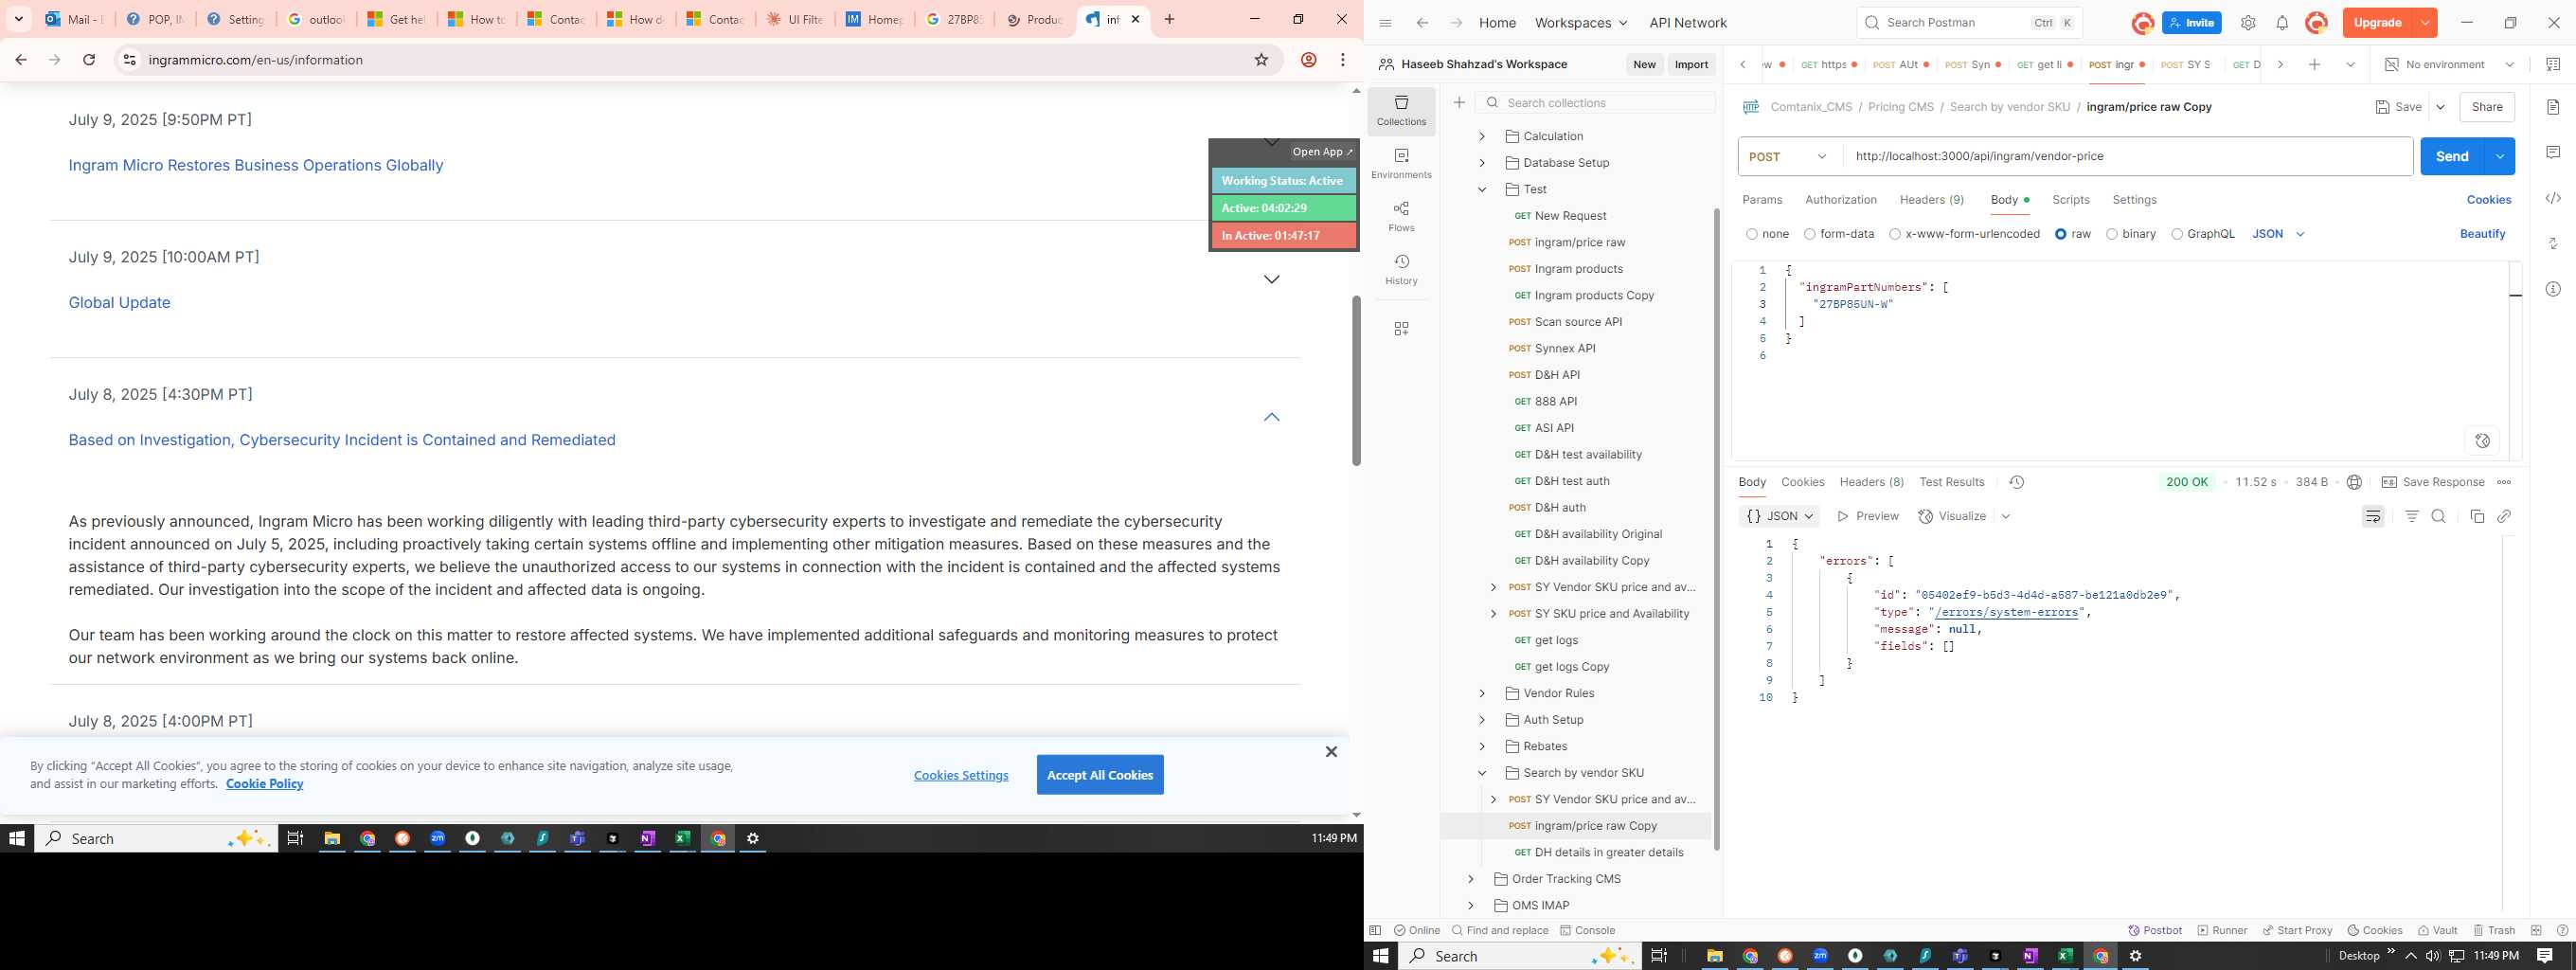The image size is (2576, 970).
Task: Open the Workspaces dropdown menu
Action: click(1580, 23)
